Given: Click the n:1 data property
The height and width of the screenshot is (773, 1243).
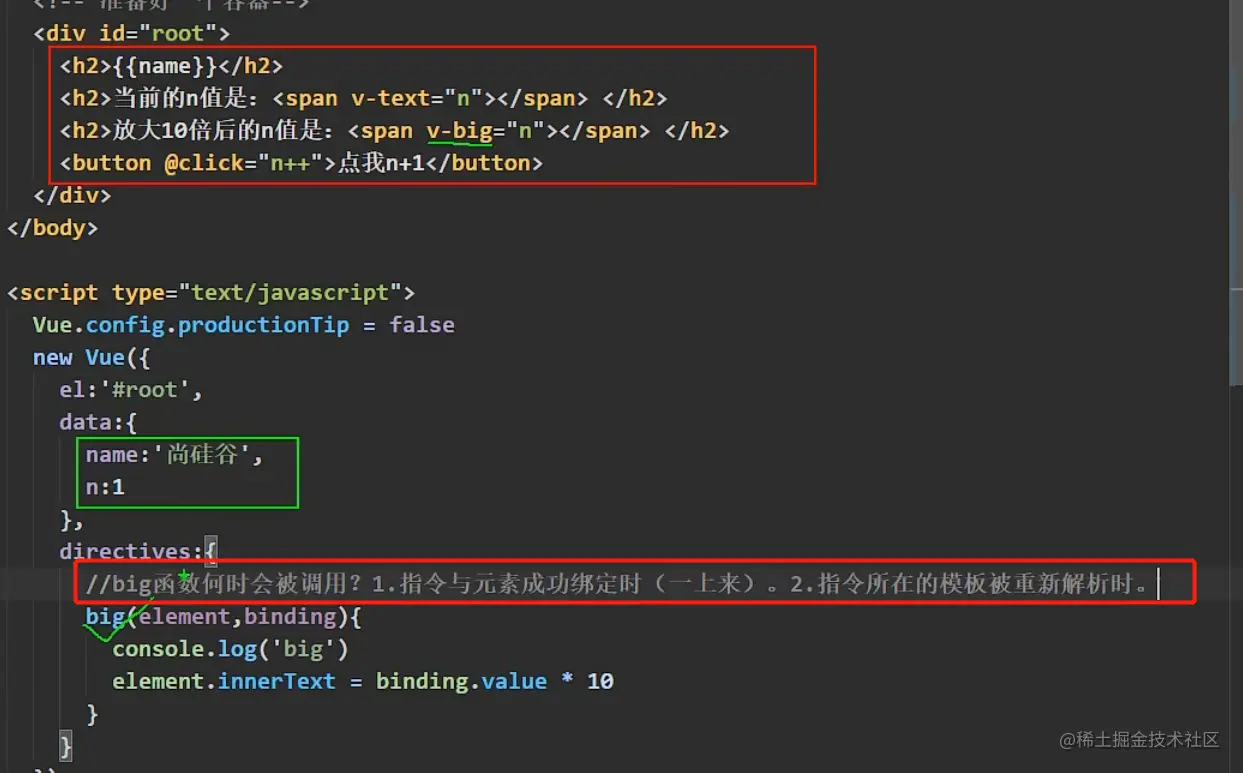Looking at the screenshot, I should 105,487.
